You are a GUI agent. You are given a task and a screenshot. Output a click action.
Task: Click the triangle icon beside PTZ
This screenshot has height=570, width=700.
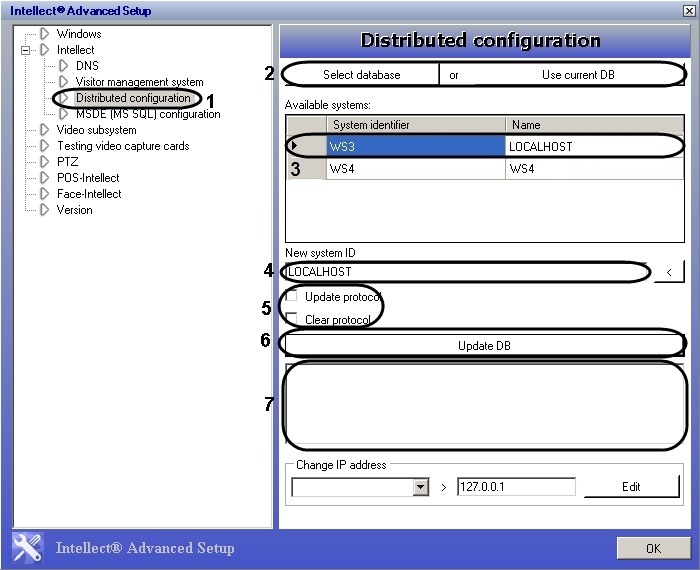point(44,162)
